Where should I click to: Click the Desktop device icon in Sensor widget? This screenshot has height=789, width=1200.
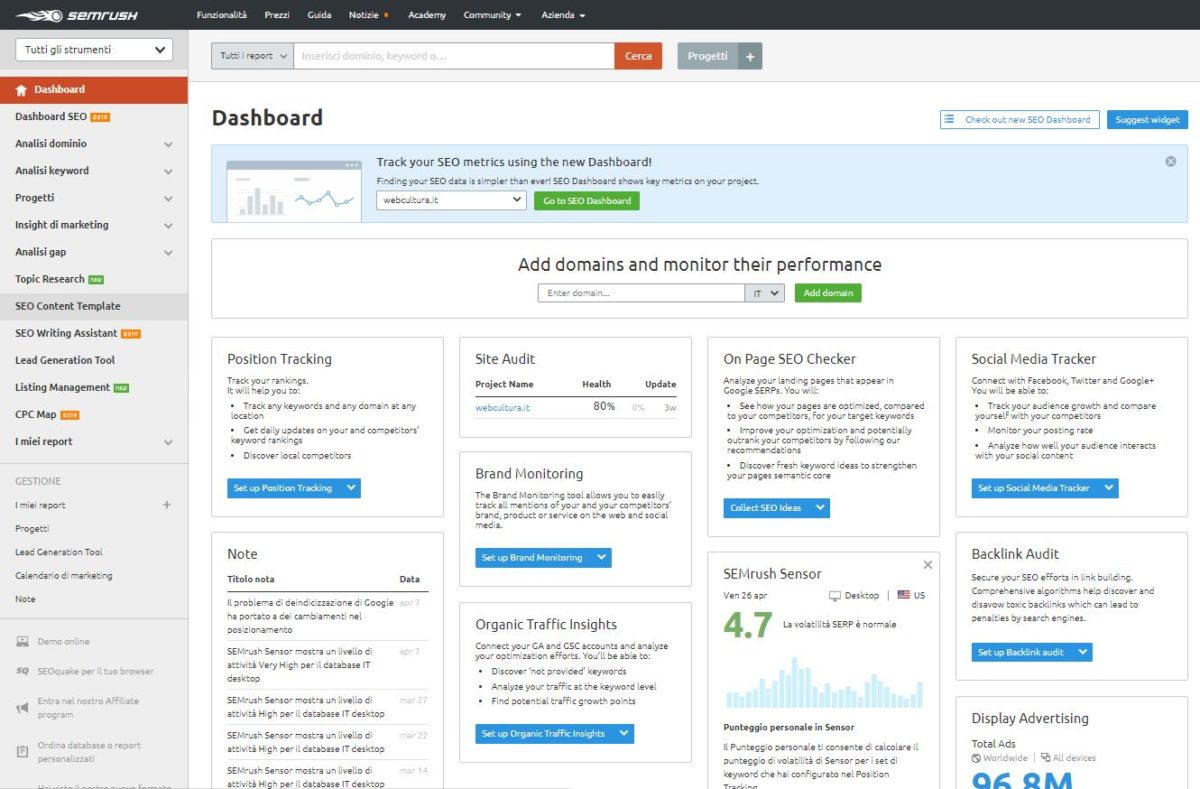[x=835, y=595]
